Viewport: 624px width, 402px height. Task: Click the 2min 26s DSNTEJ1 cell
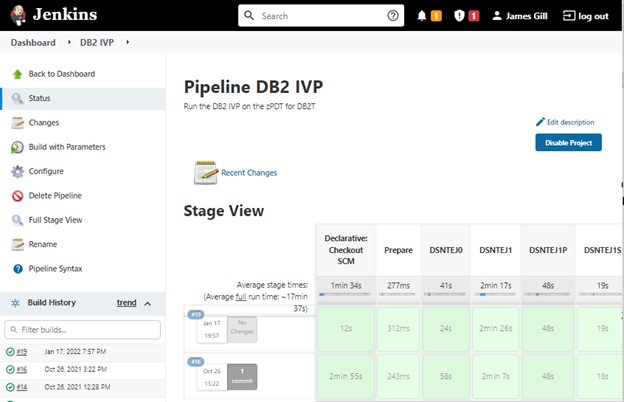coord(495,329)
